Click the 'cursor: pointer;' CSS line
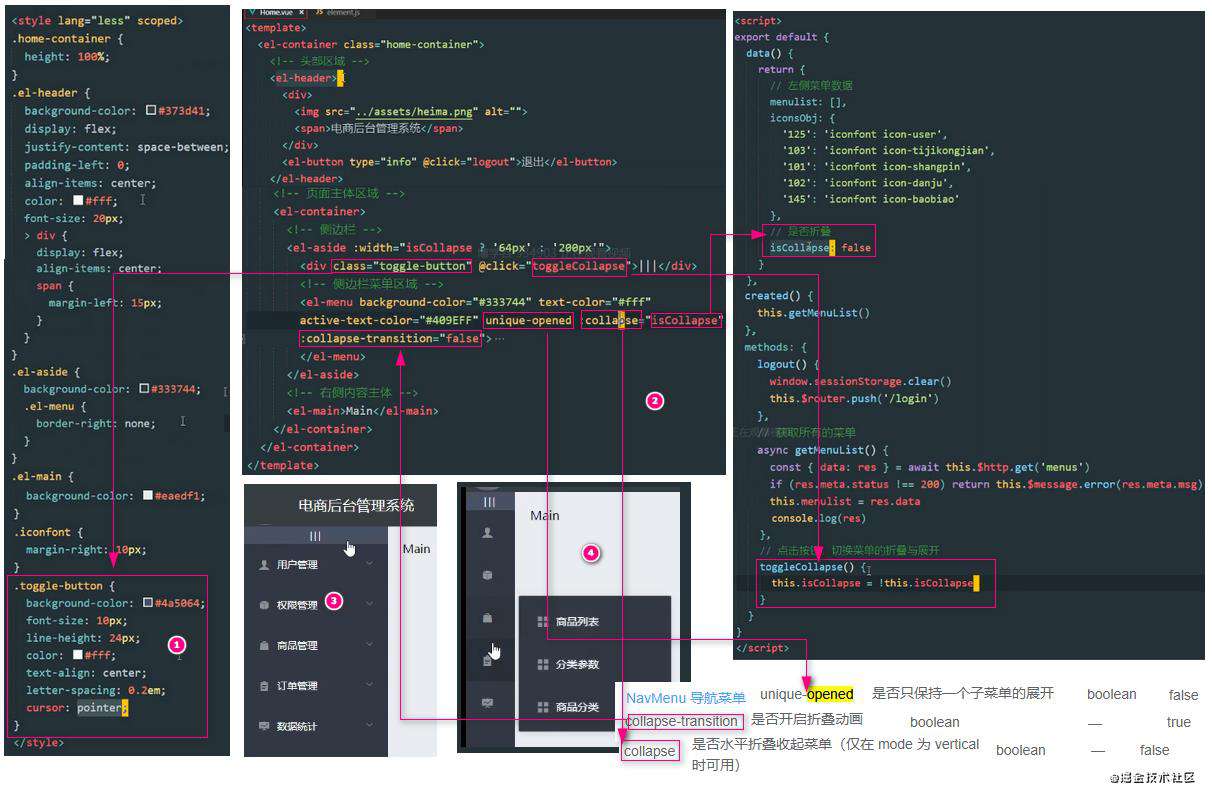 [x=78, y=707]
